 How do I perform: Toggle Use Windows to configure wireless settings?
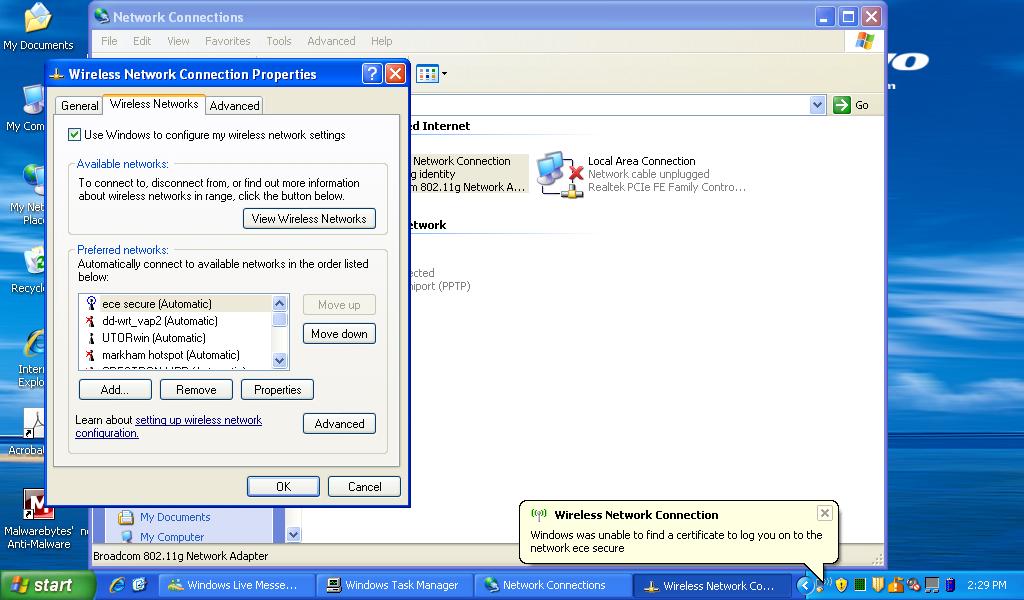pyautogui.click(x=74, y=135)
